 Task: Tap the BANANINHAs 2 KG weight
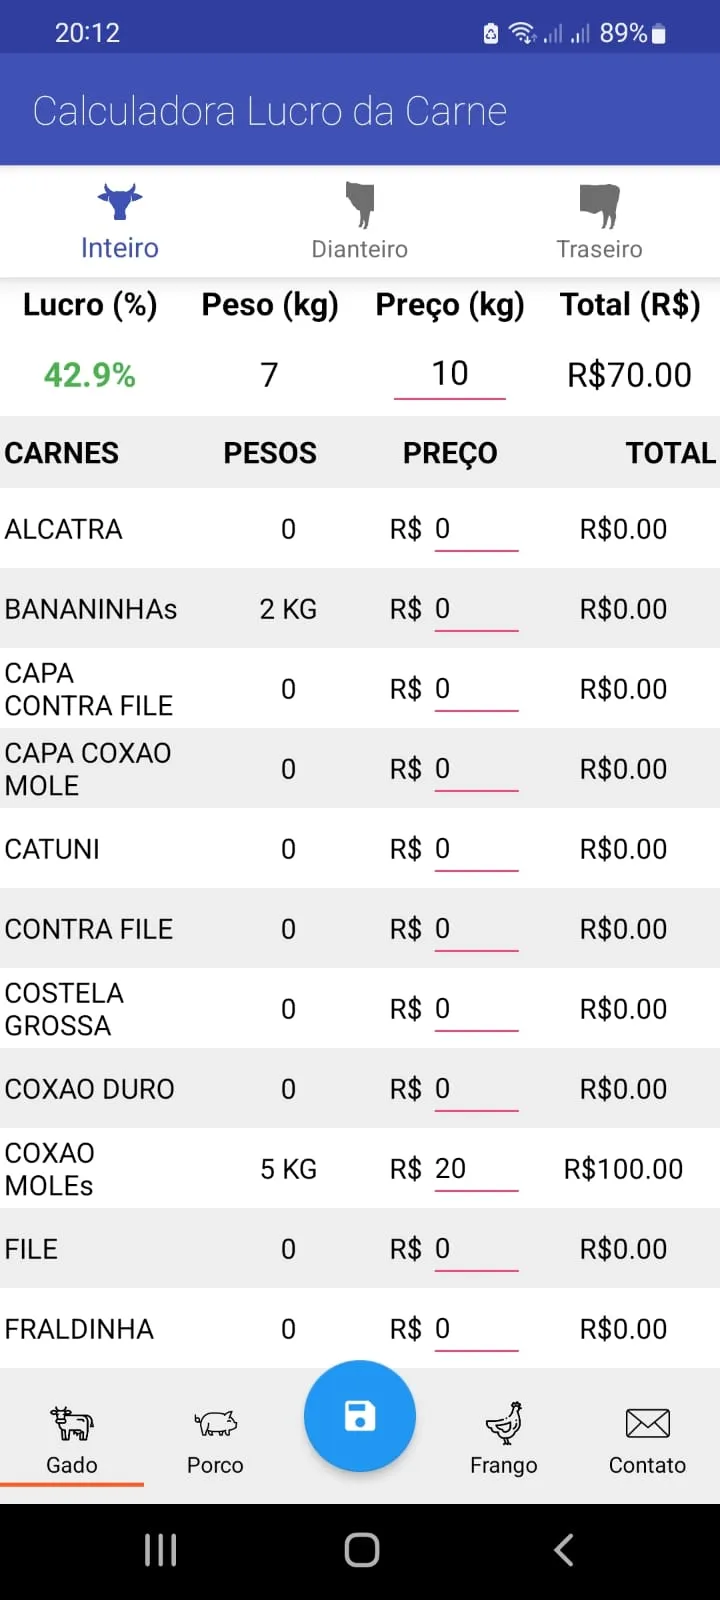point(288,609)
